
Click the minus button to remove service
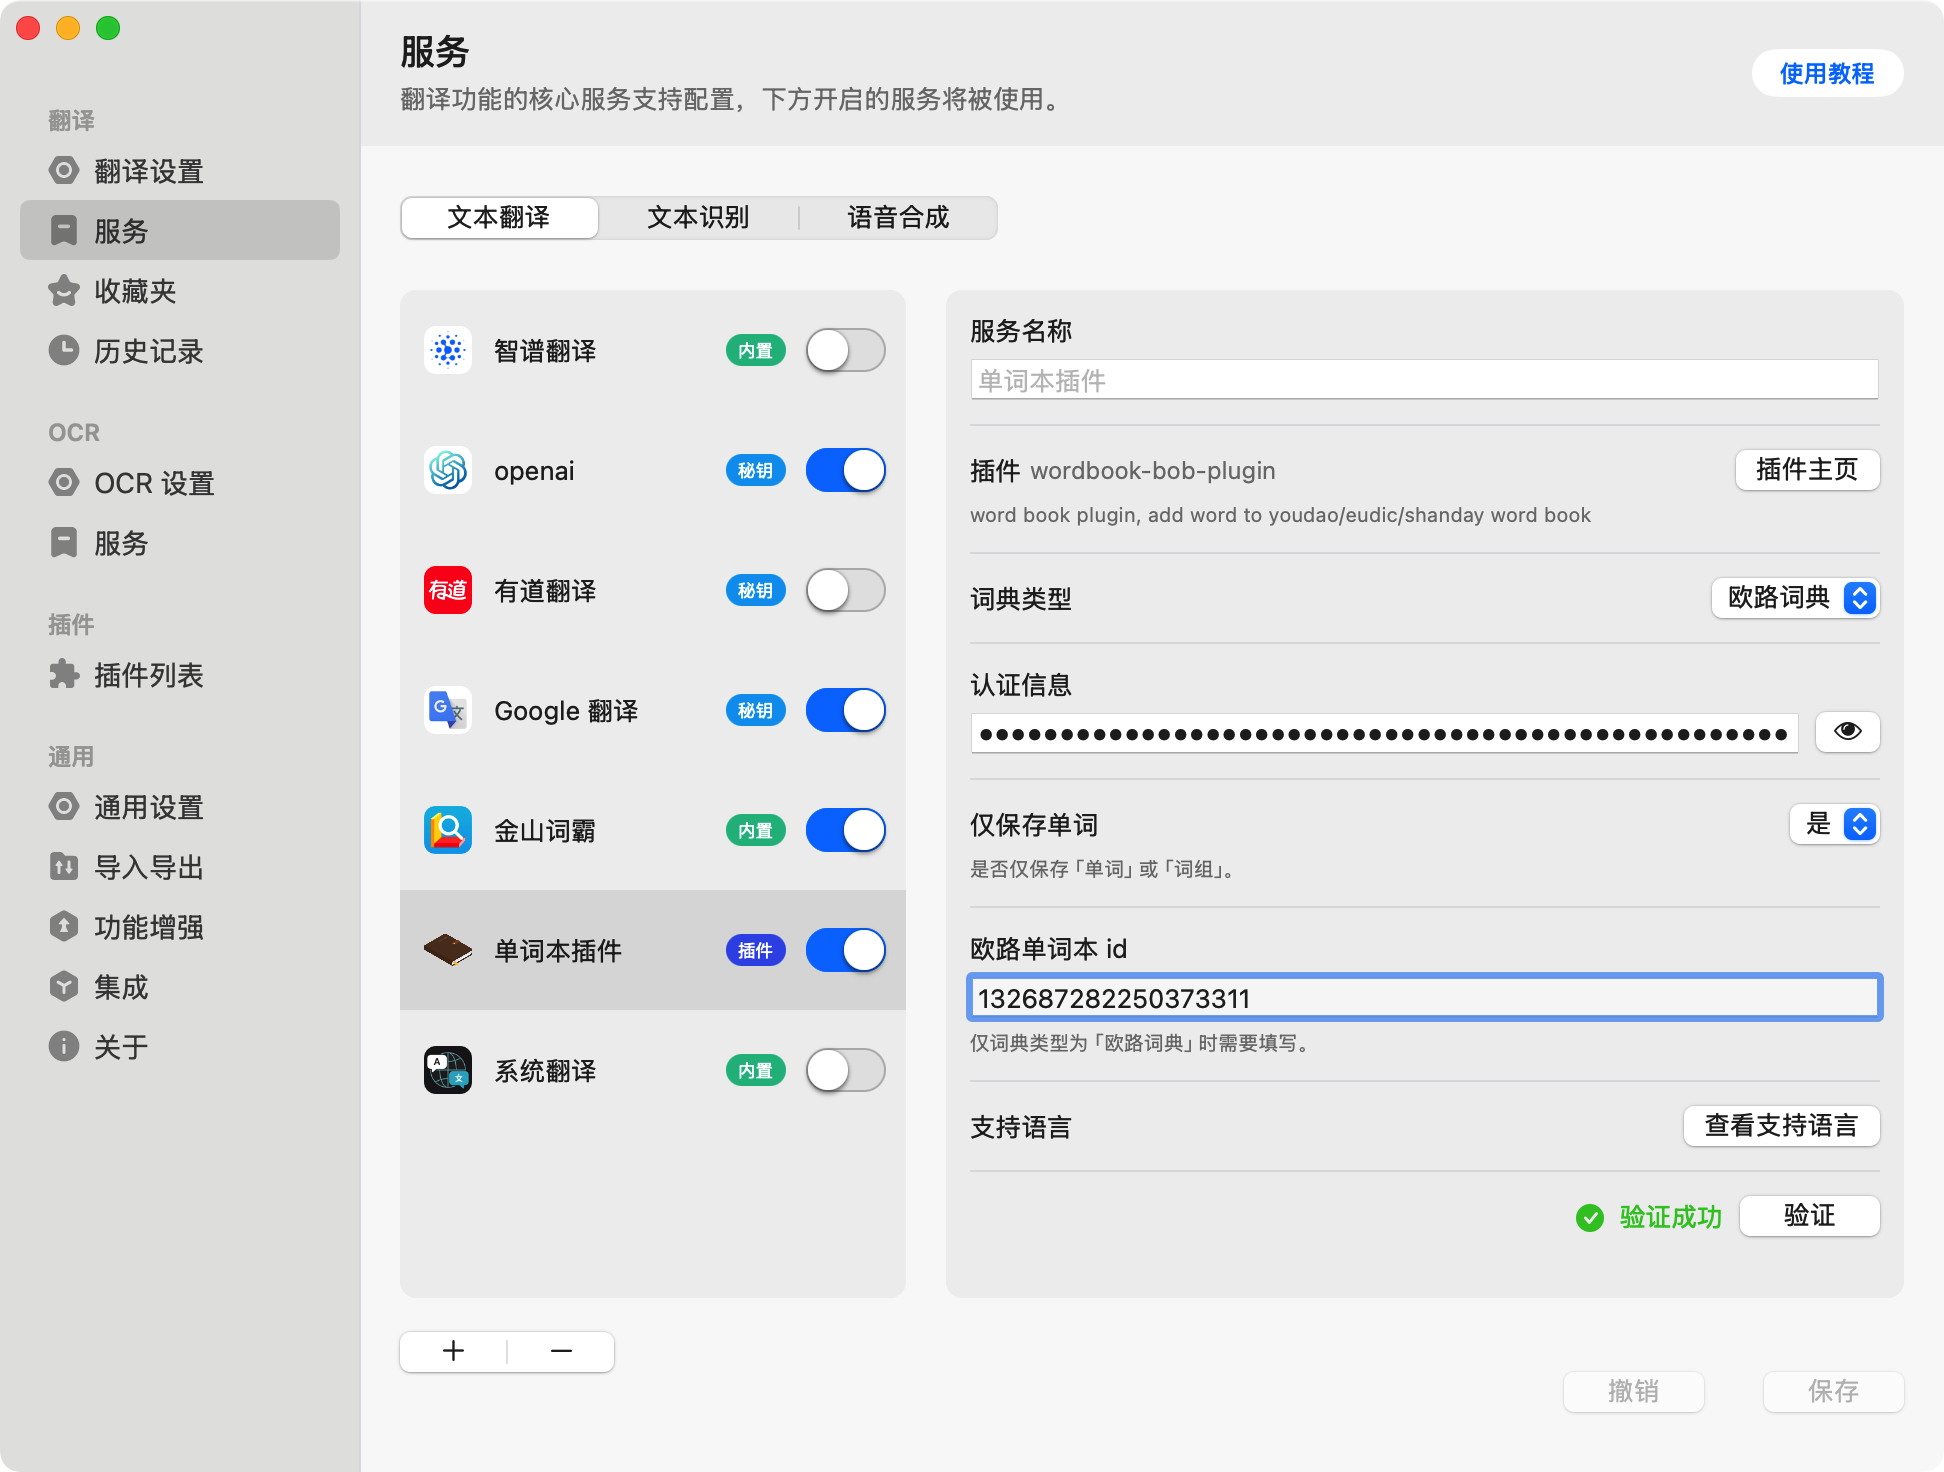click(561, 1352)
